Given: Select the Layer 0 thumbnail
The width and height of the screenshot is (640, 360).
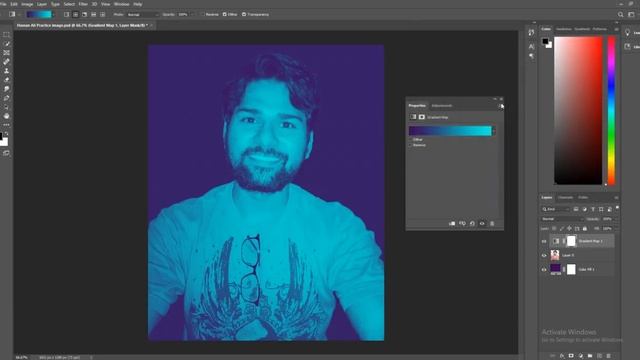Looking at the screenshot, I should click(x=555, y=256).
